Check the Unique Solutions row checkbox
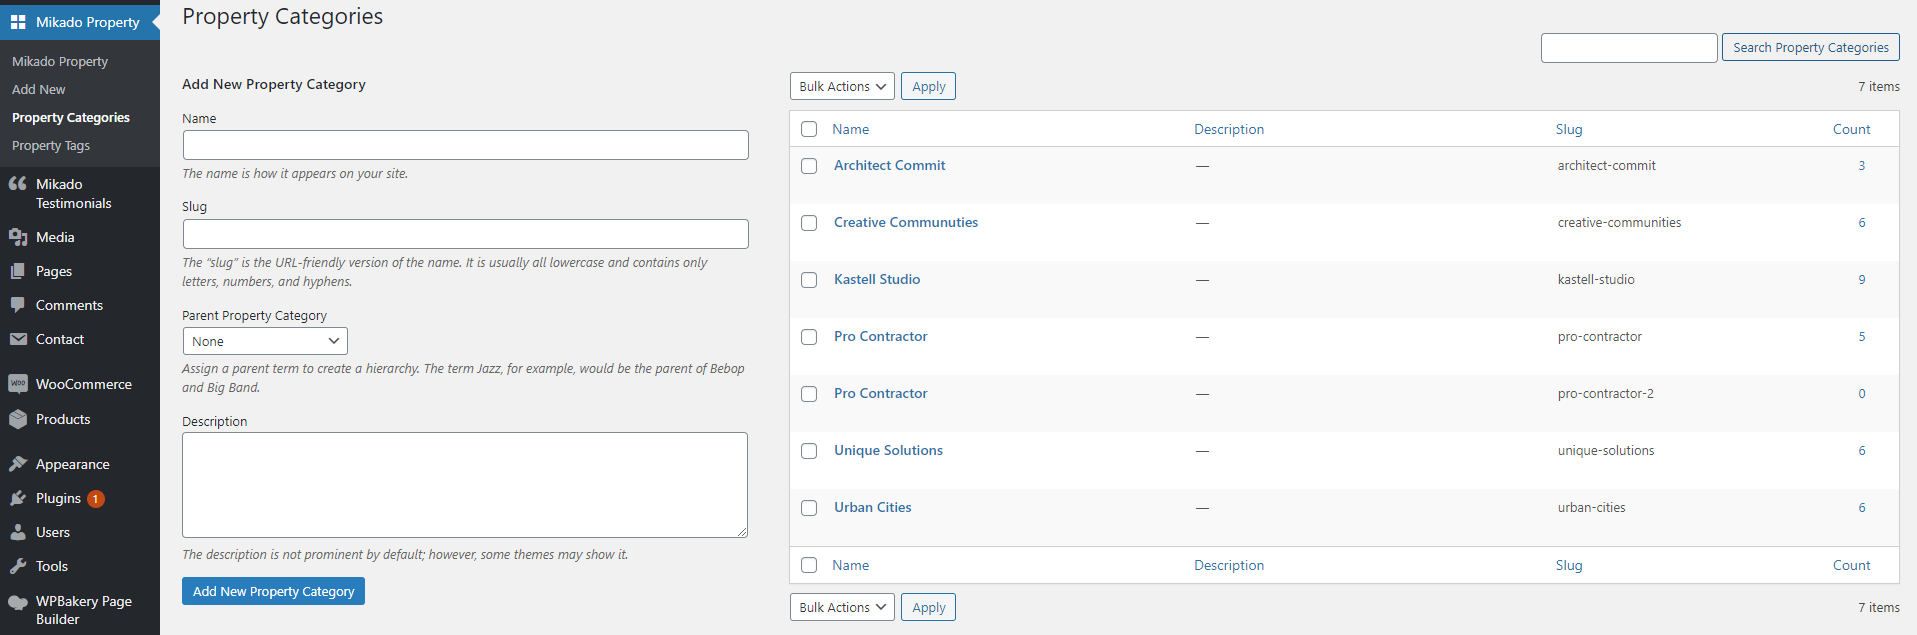The image size is (1917, 635). click(x=809, y=451)
